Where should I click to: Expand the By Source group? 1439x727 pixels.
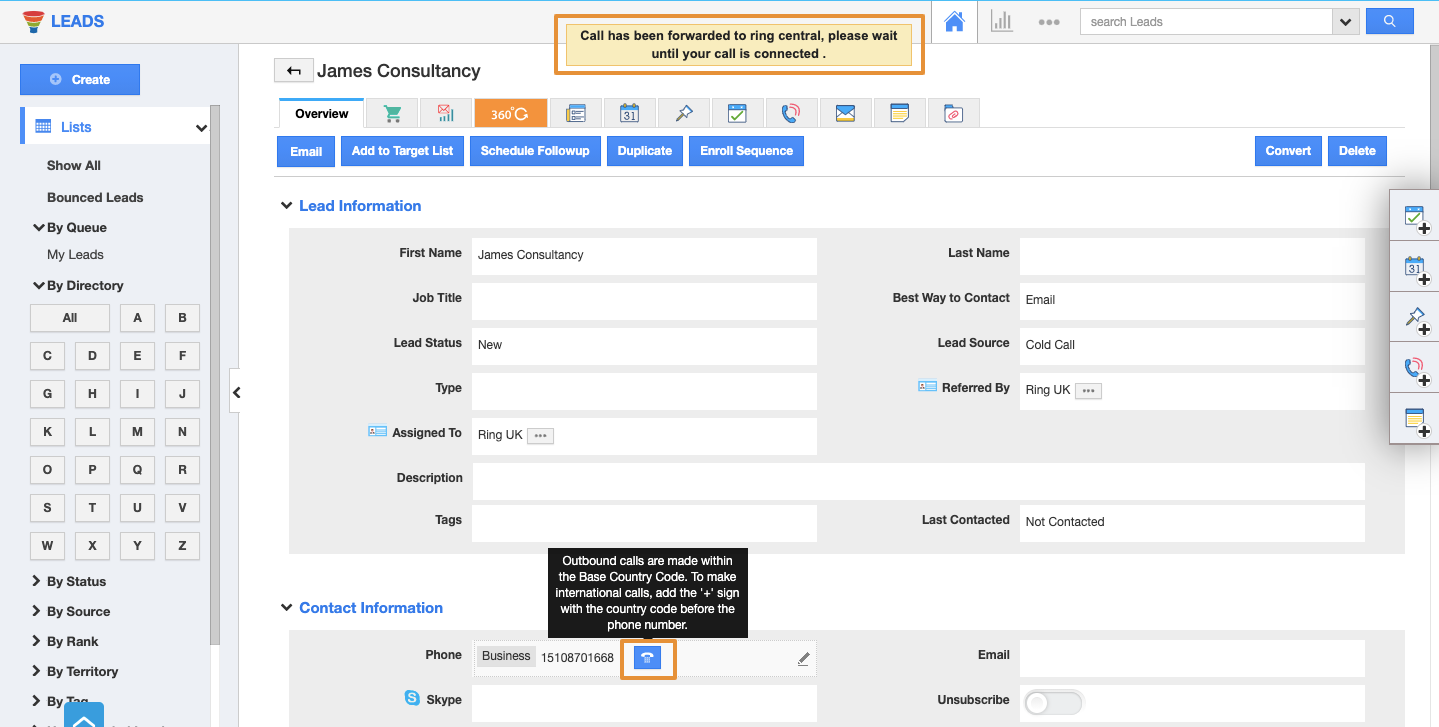pos(37,611)
